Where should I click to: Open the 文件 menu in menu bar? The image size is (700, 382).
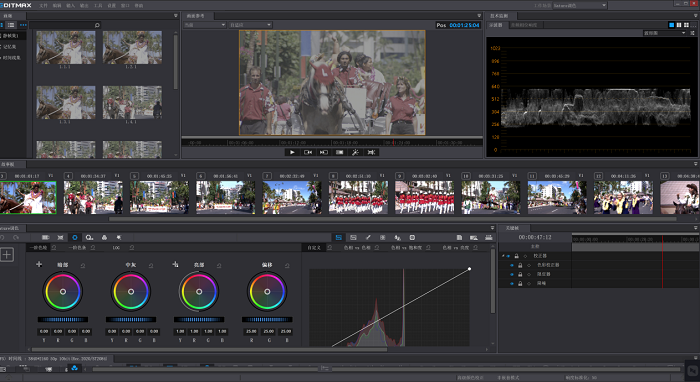click(x=43, y=5)
